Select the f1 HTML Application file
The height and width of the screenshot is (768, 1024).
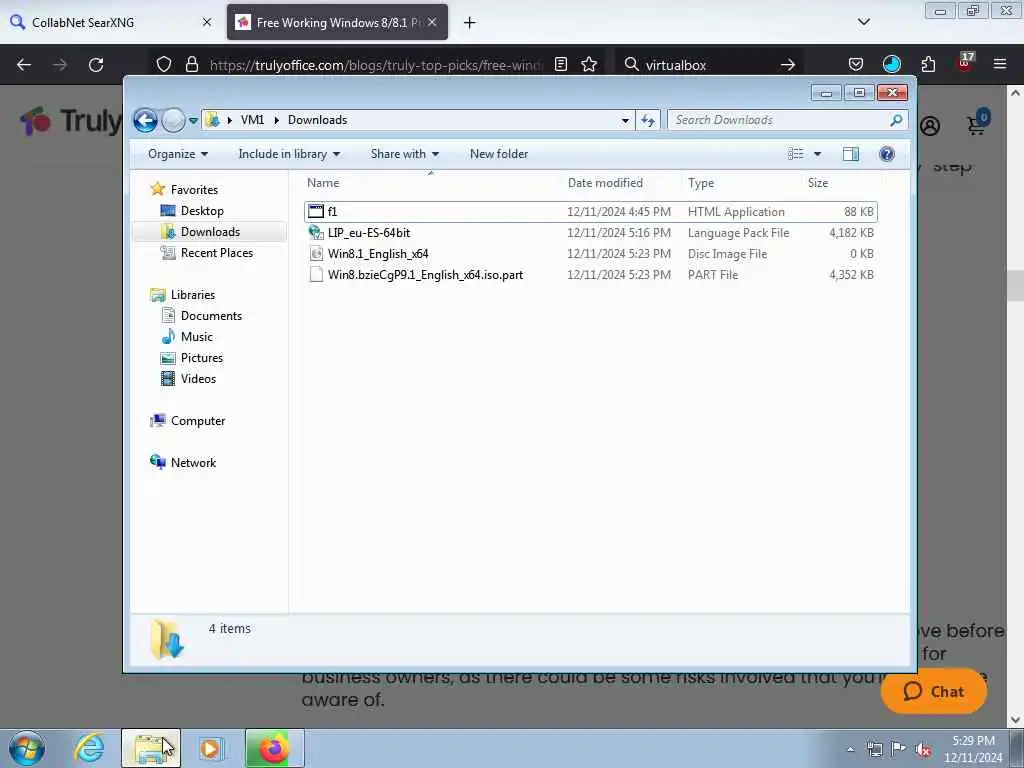(x=591, y=212)
